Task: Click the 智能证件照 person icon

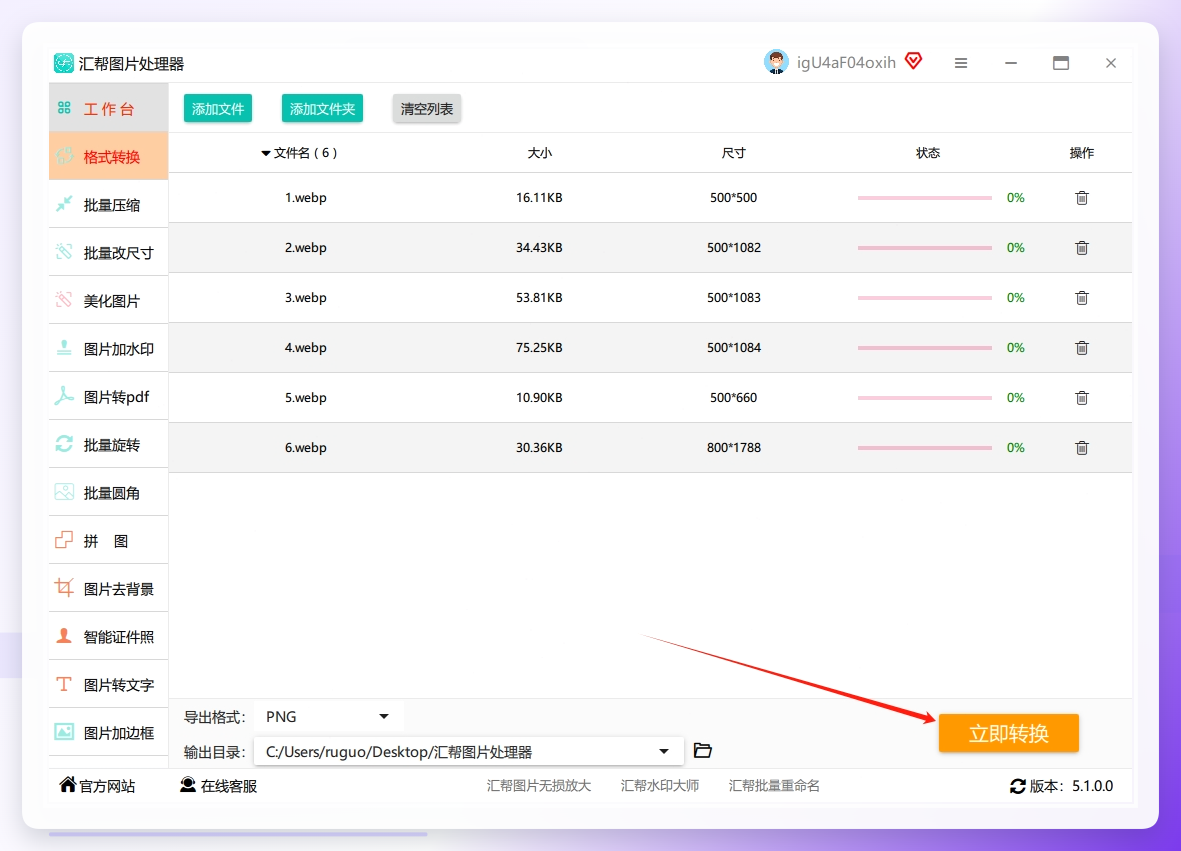Action: 64,636
